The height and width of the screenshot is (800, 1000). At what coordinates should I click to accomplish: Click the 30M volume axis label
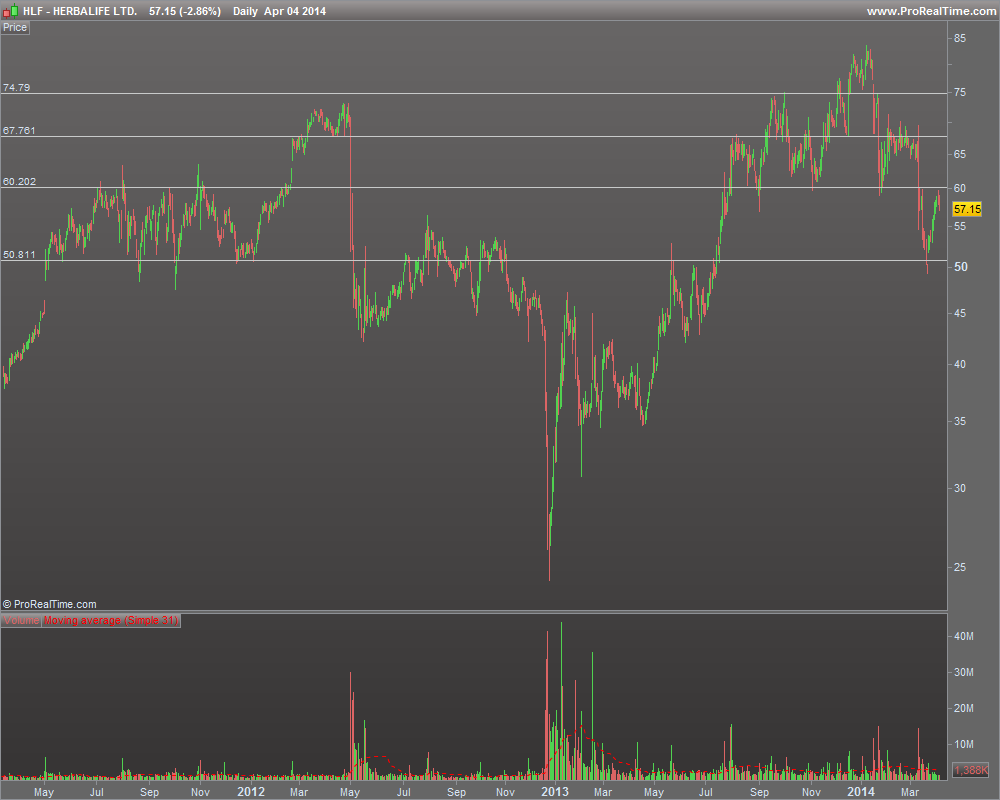pyautogui.click(x=964, y=672)
